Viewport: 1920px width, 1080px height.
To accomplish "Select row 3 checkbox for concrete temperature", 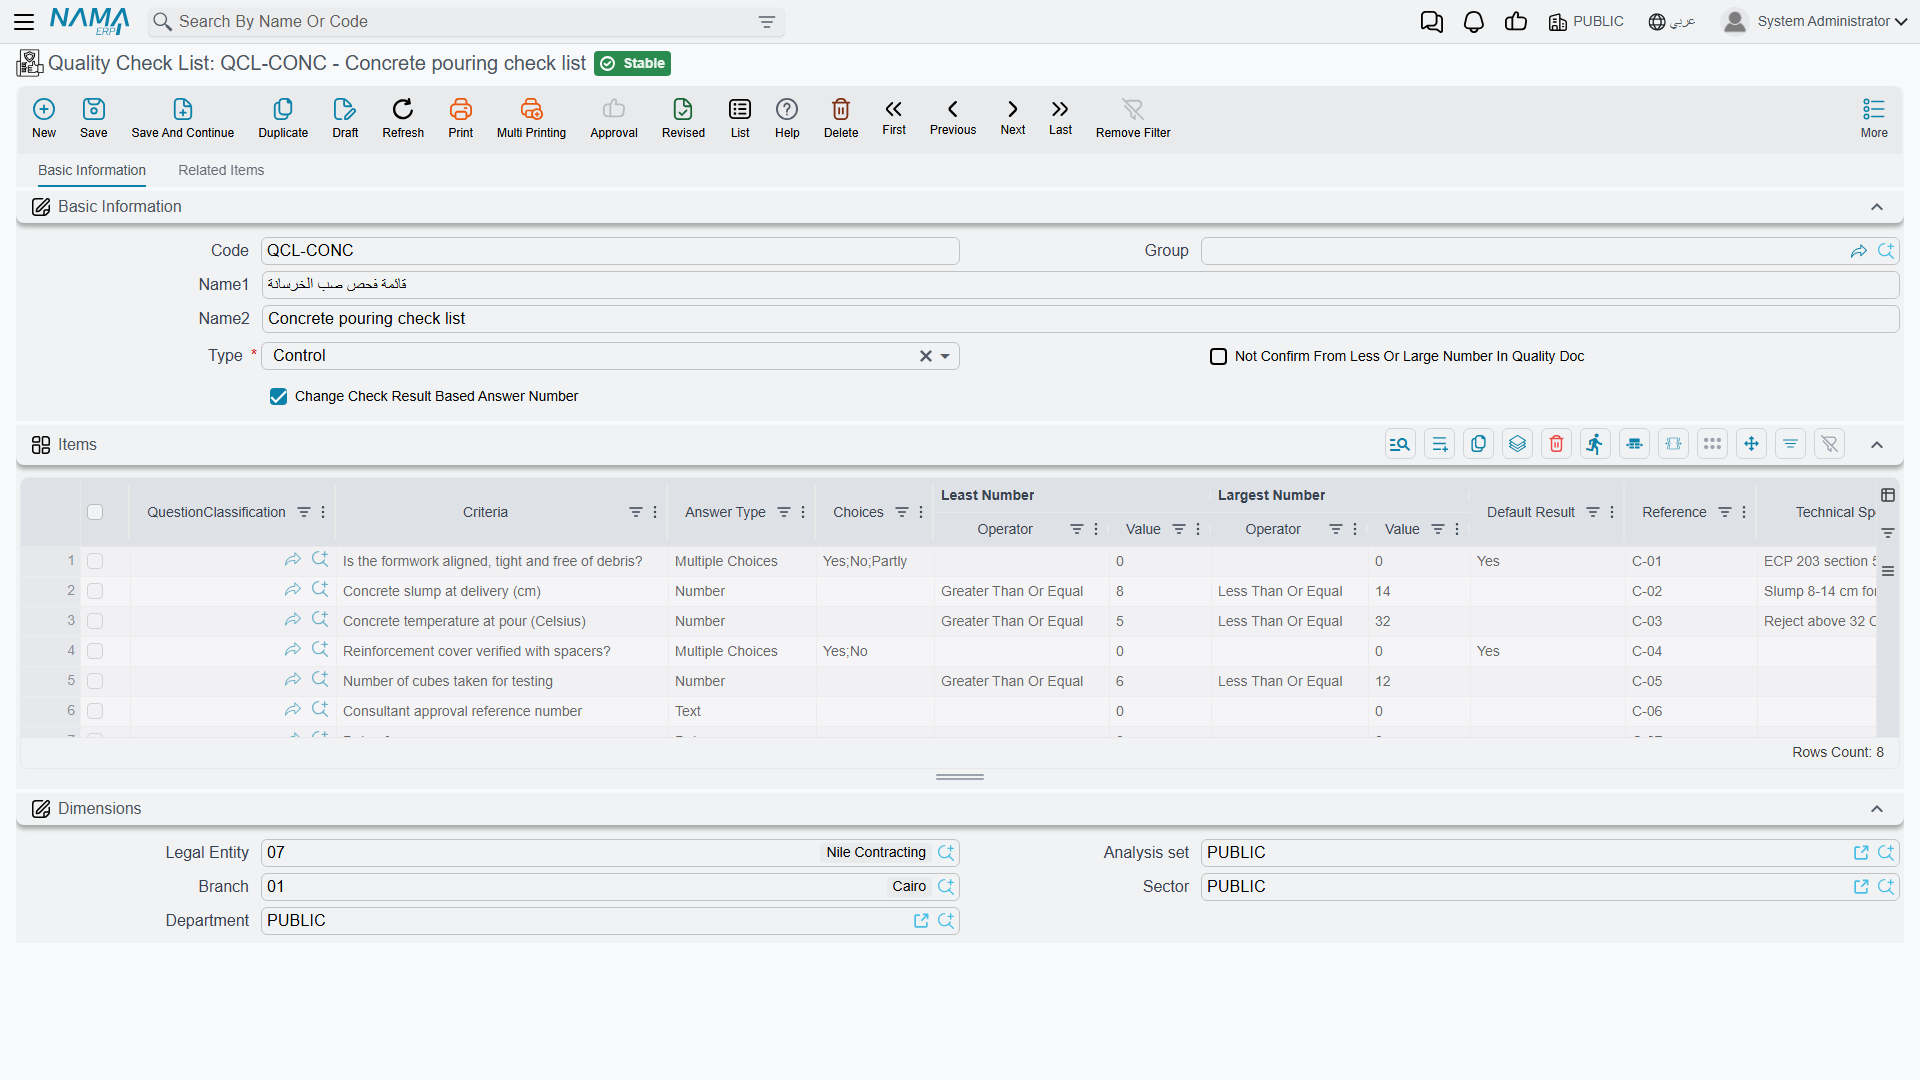I will click(95, 622).
